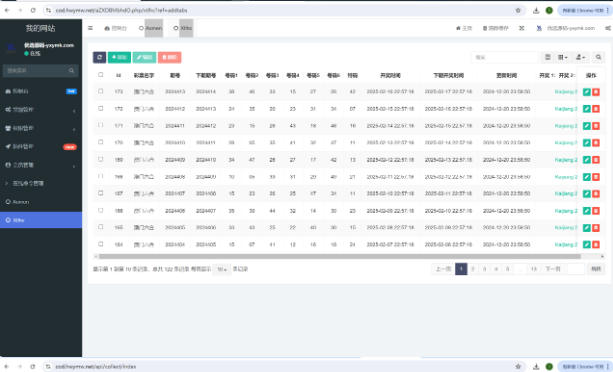Edit row 170 with green pencil icon

coord(587,143)
